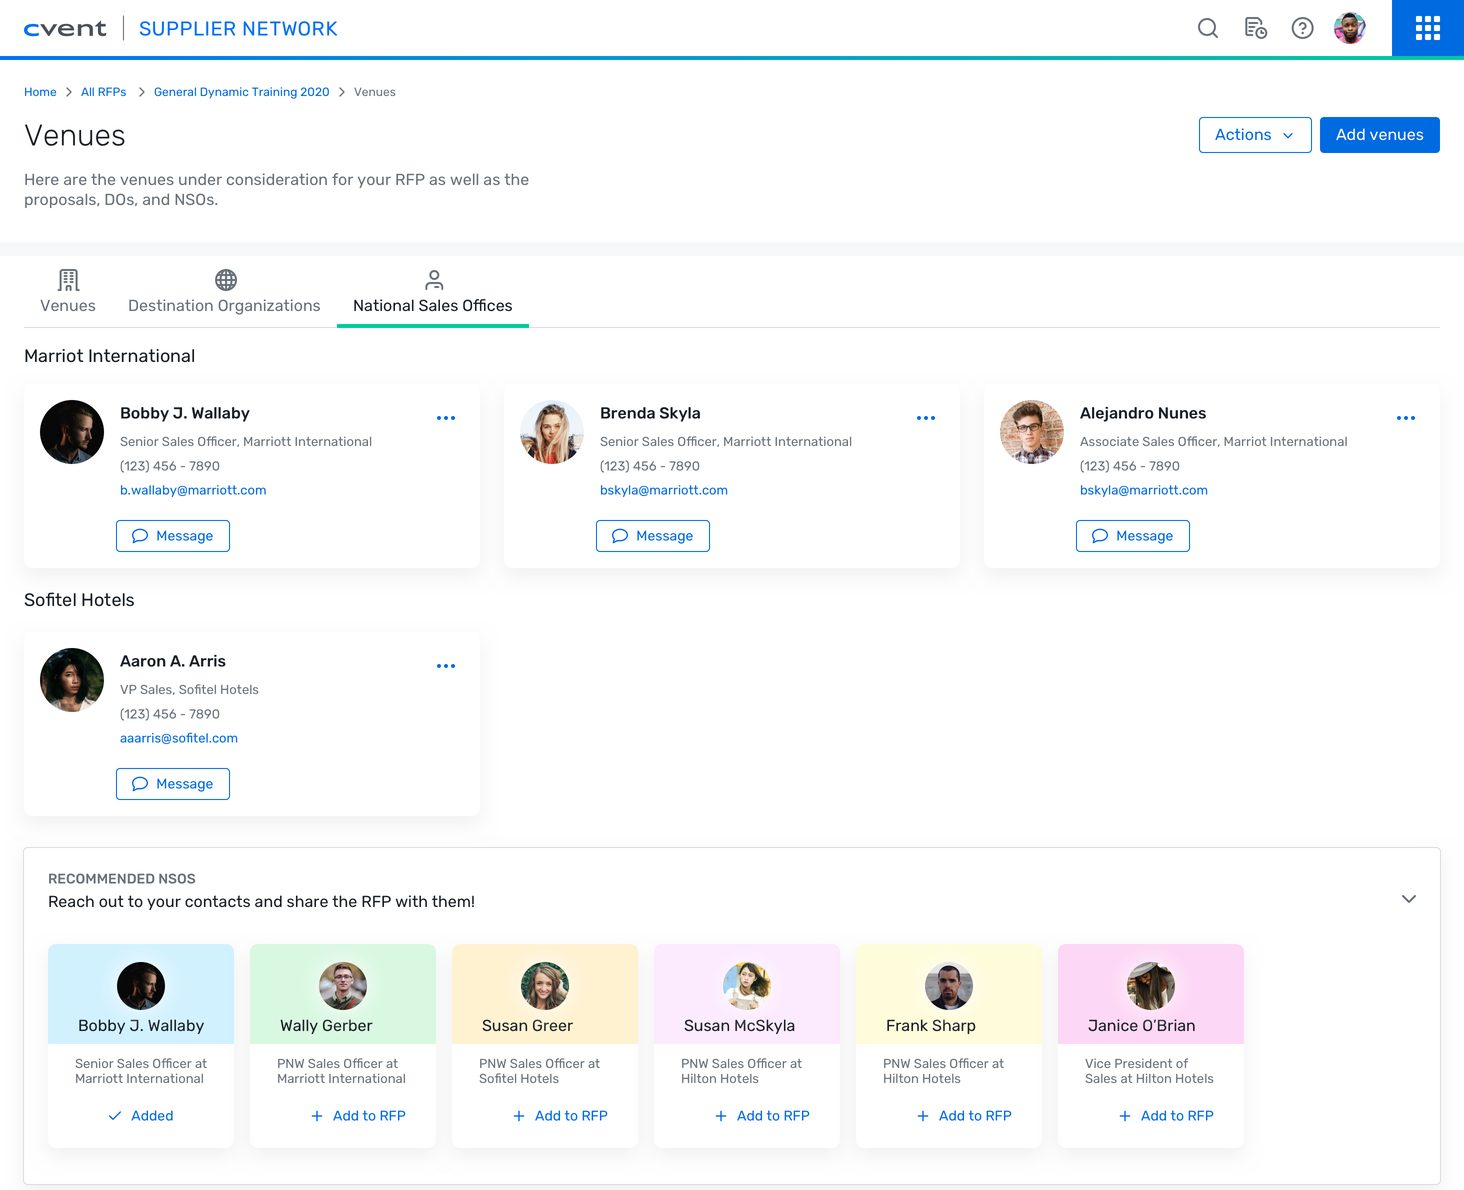This screenshot has width=1464, height=1190.
Task: Email b.wallaby@marriott.com
Action: (193, 490)
